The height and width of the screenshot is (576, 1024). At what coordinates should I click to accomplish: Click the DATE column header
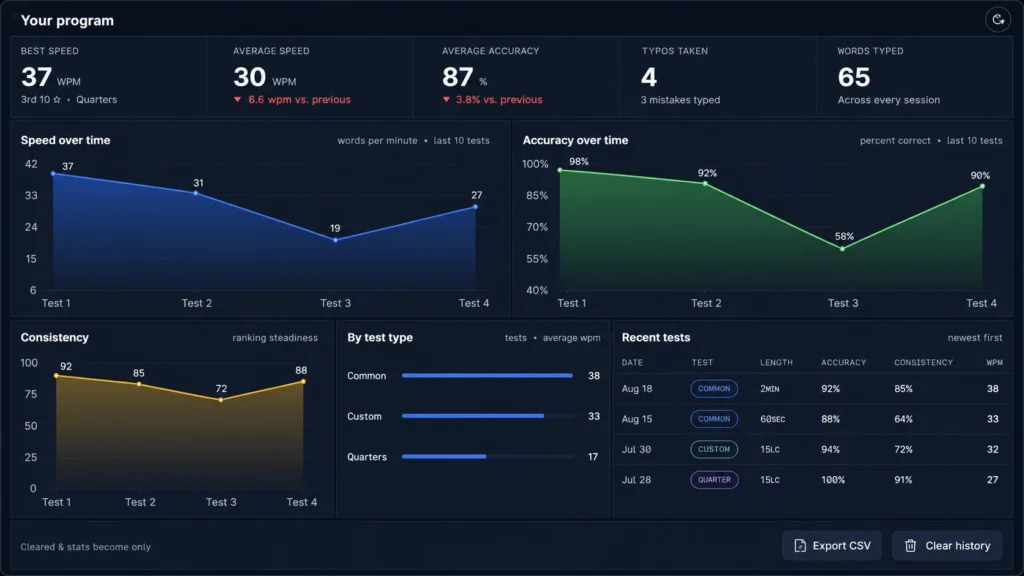click(x=632, y=362)
